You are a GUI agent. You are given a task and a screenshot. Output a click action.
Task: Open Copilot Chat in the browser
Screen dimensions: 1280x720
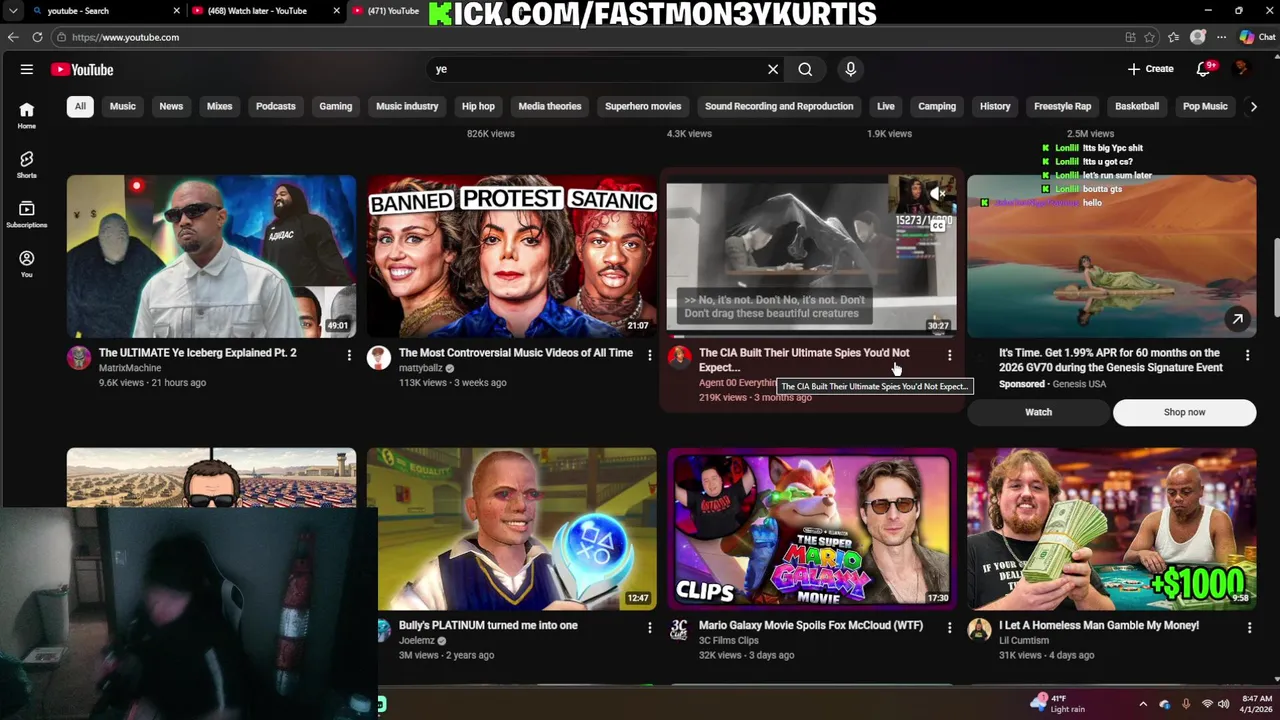[1257, 37]
